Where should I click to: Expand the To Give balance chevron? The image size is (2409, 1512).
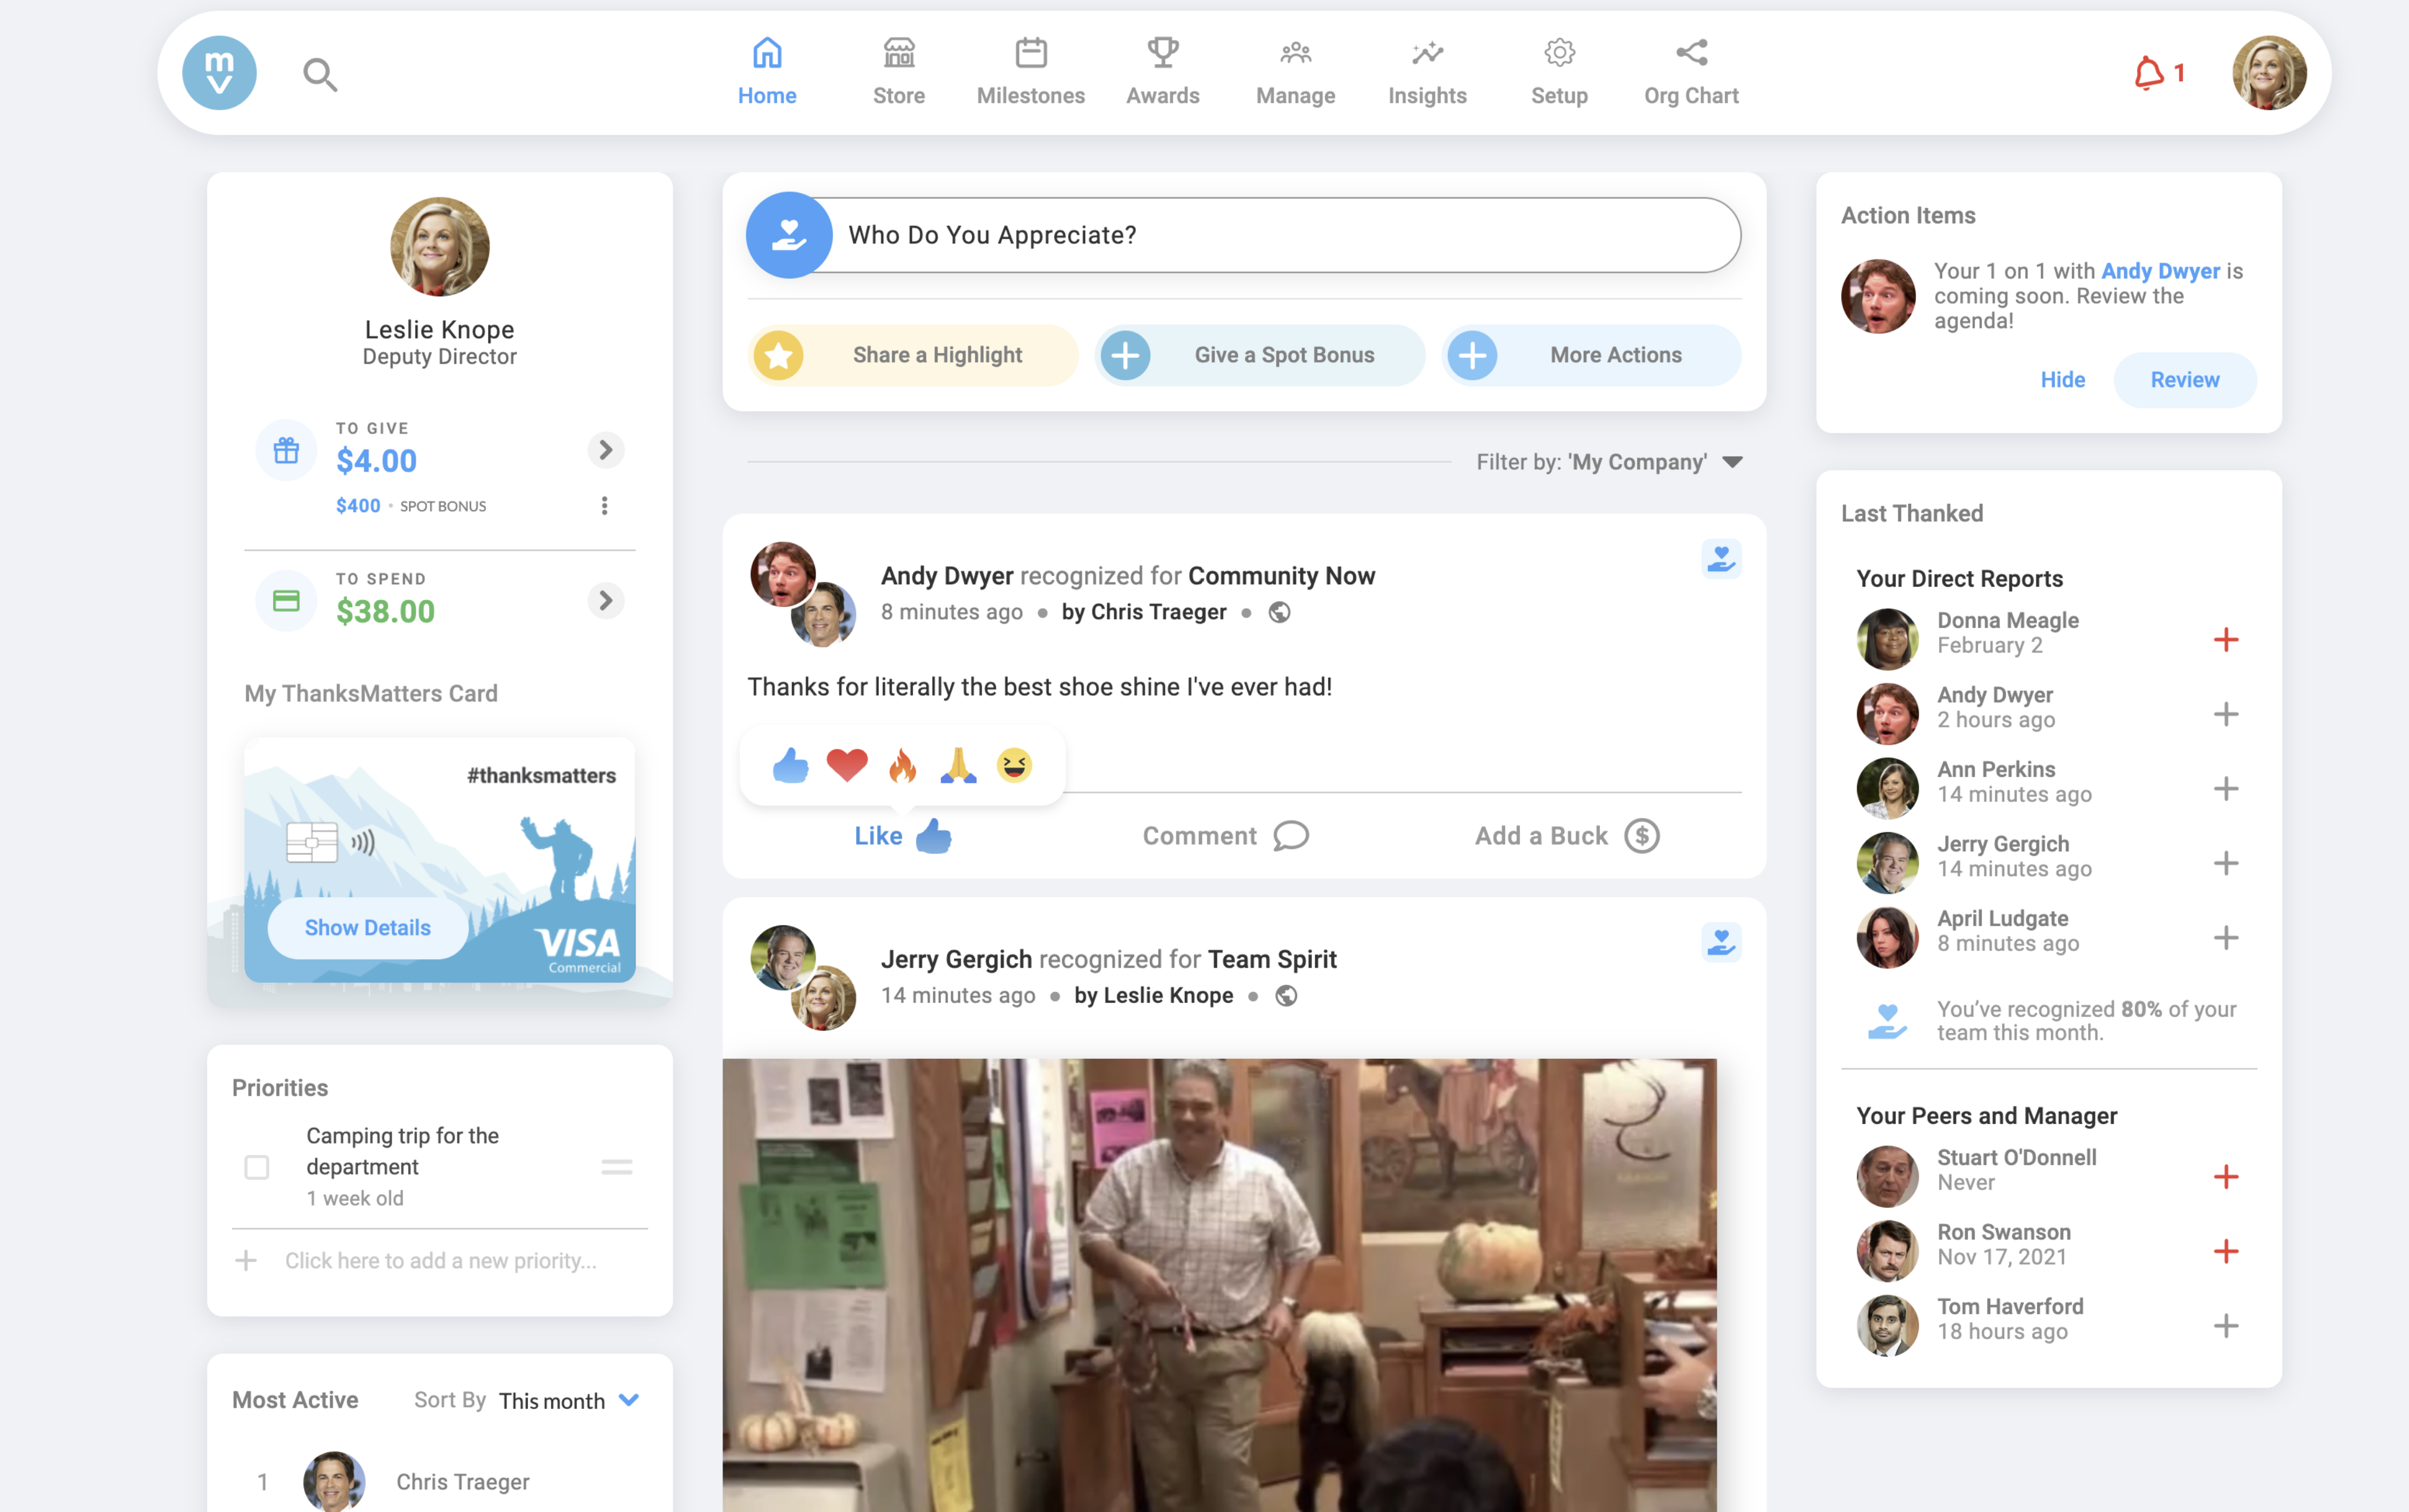tap(605, 450)
